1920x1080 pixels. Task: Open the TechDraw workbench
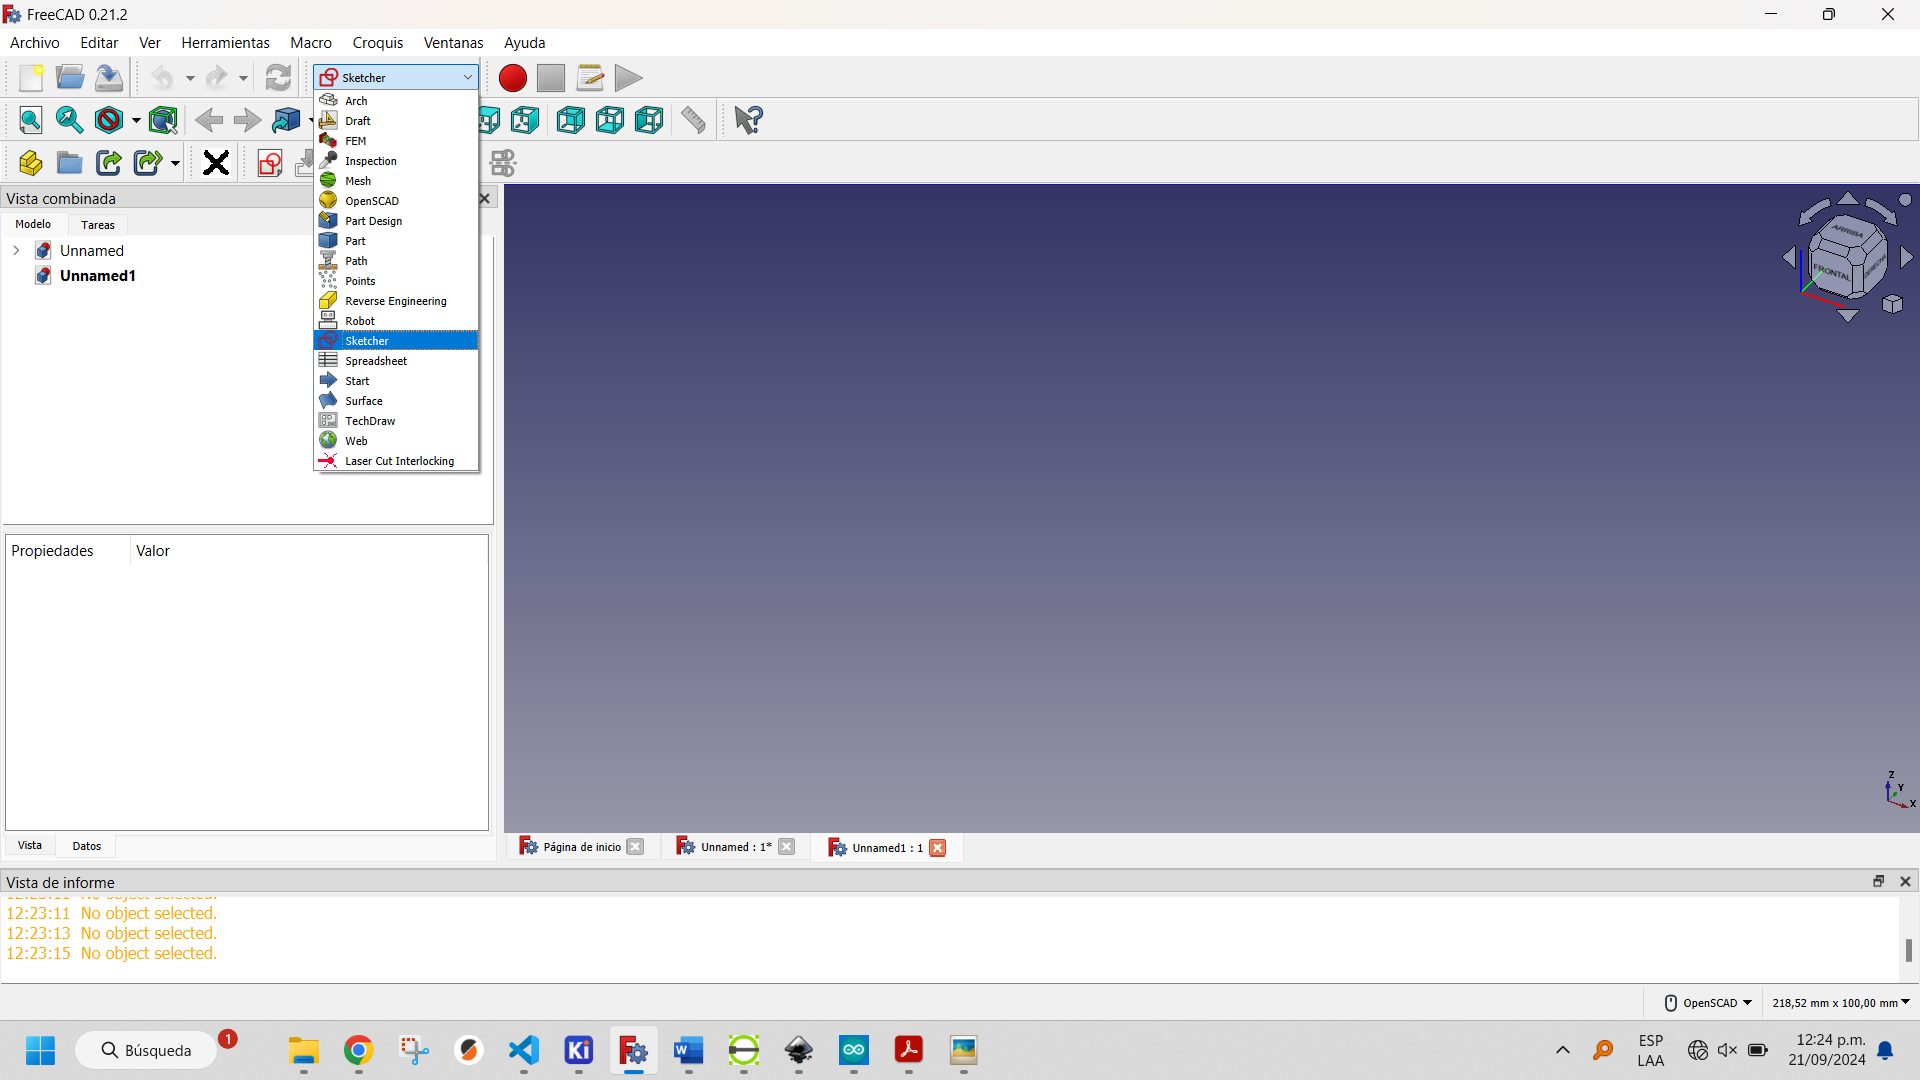point(369,419)
